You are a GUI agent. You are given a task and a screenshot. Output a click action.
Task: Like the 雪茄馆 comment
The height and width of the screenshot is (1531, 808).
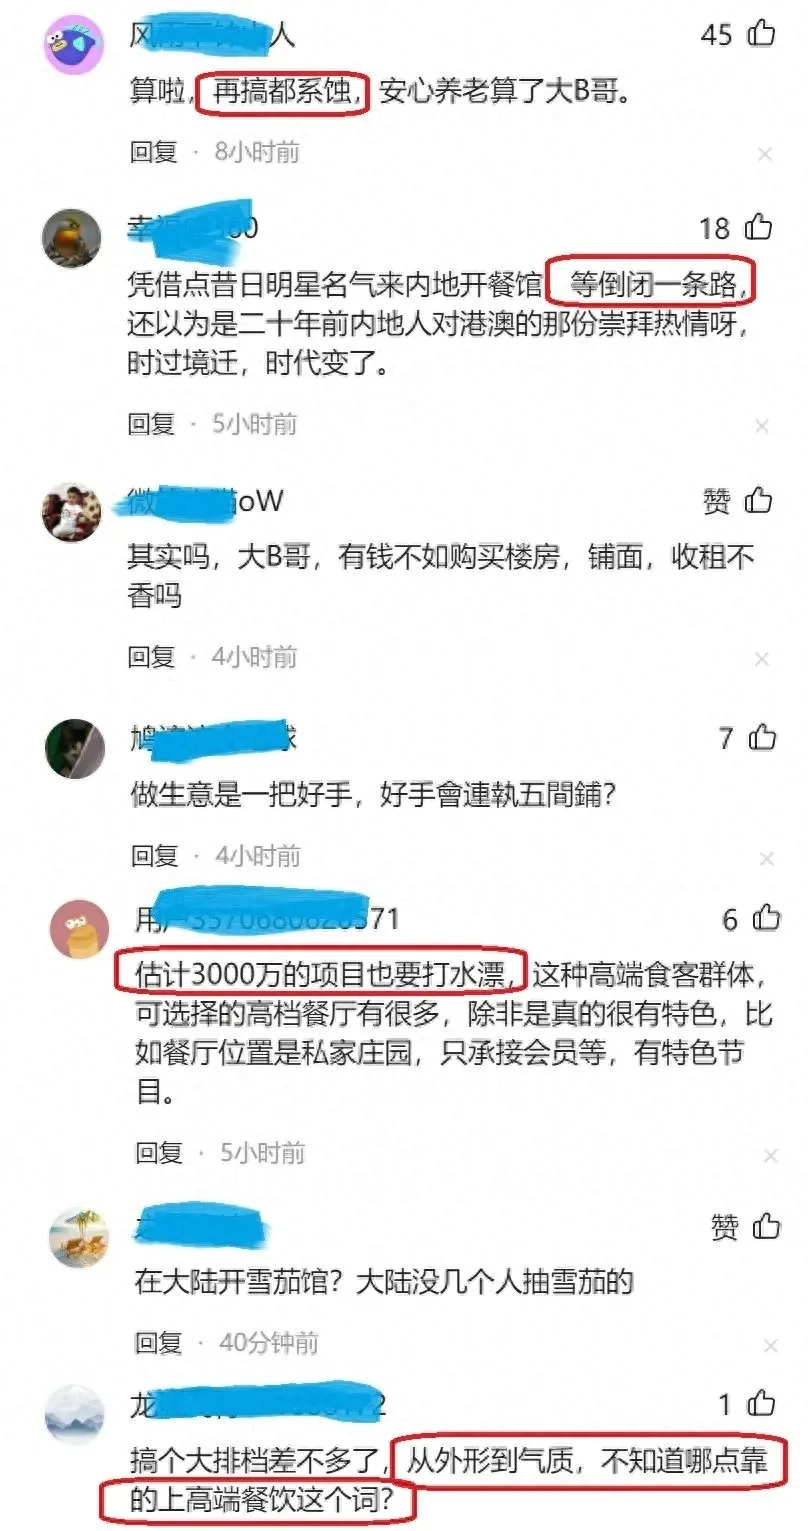click(766, 1226)
